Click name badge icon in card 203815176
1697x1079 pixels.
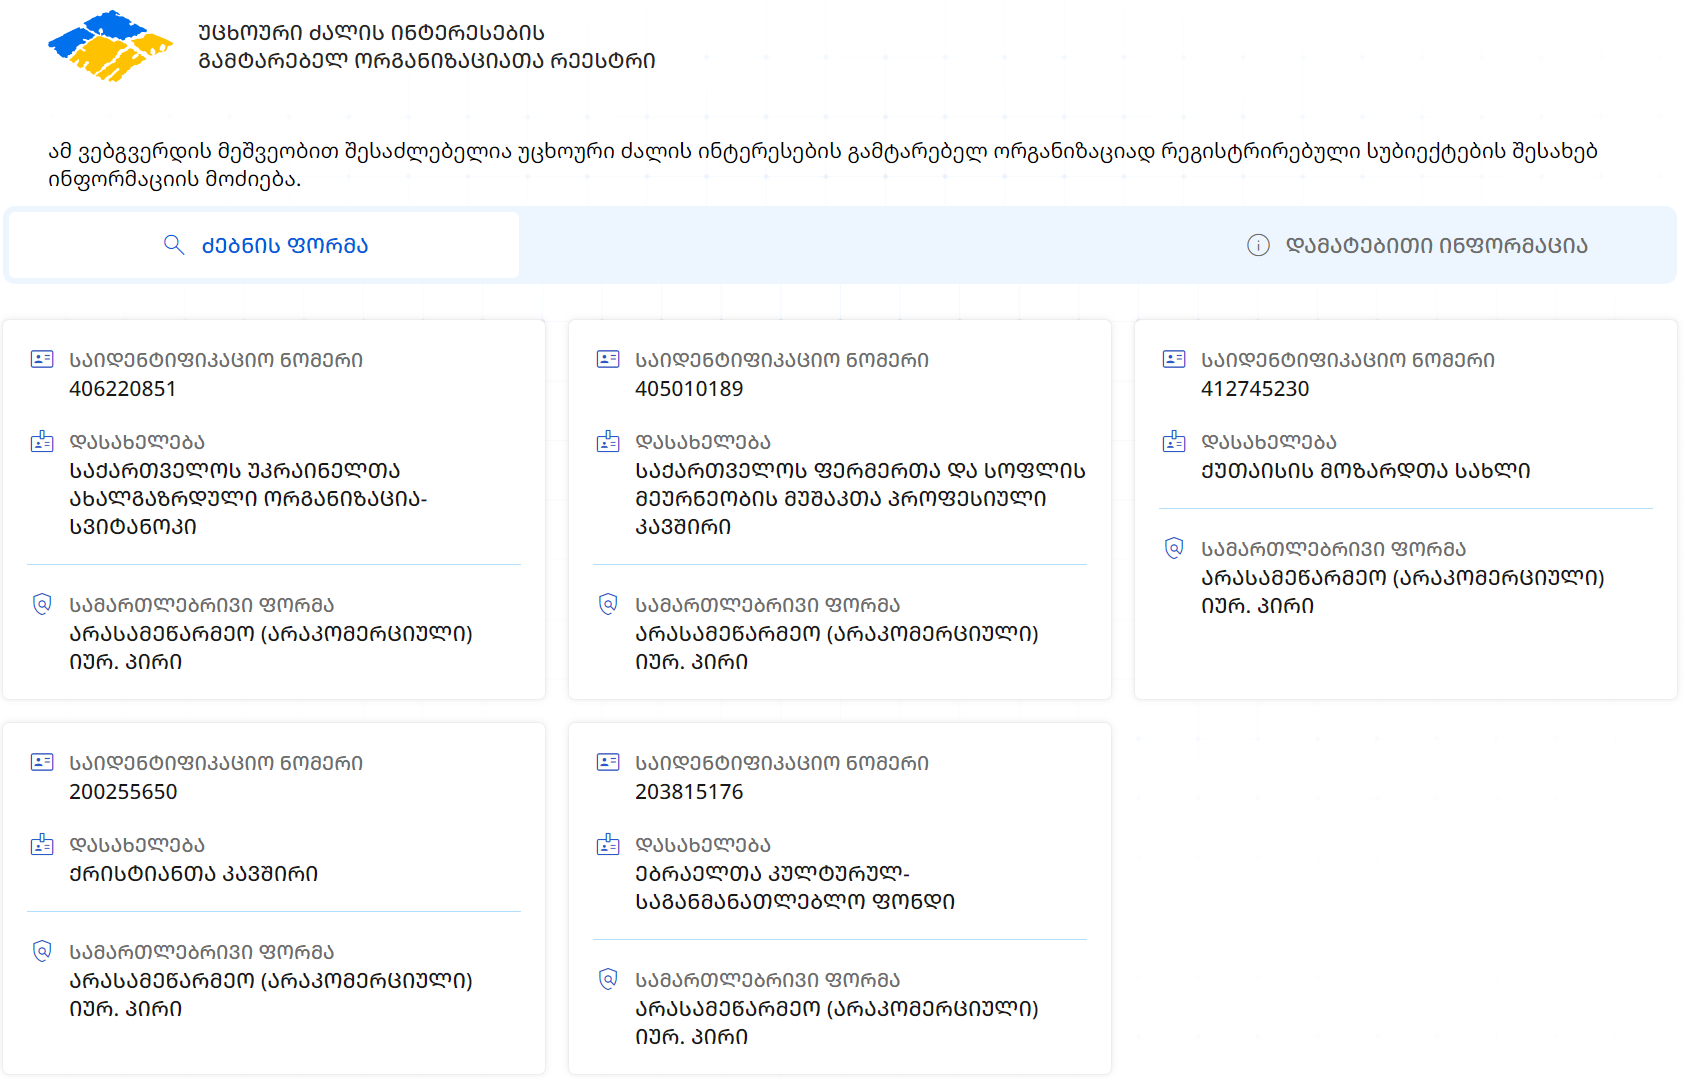click(x=608, y=844)
